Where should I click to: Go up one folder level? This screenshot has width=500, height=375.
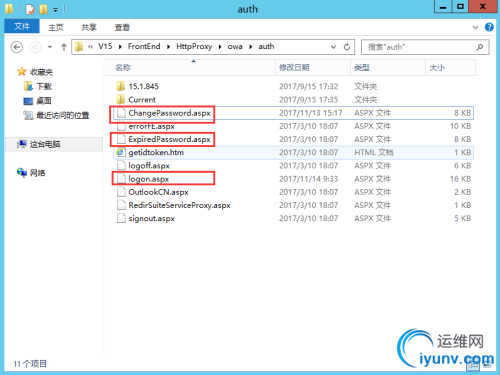point(64,47)
